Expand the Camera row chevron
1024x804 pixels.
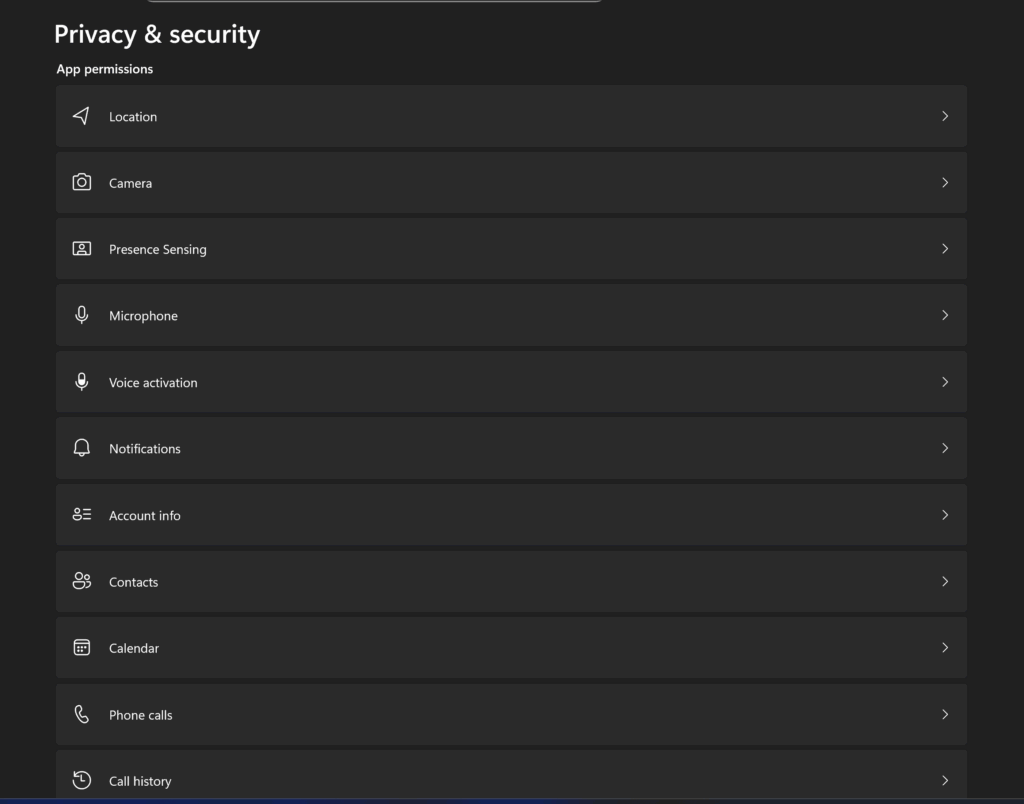[945, 182]
